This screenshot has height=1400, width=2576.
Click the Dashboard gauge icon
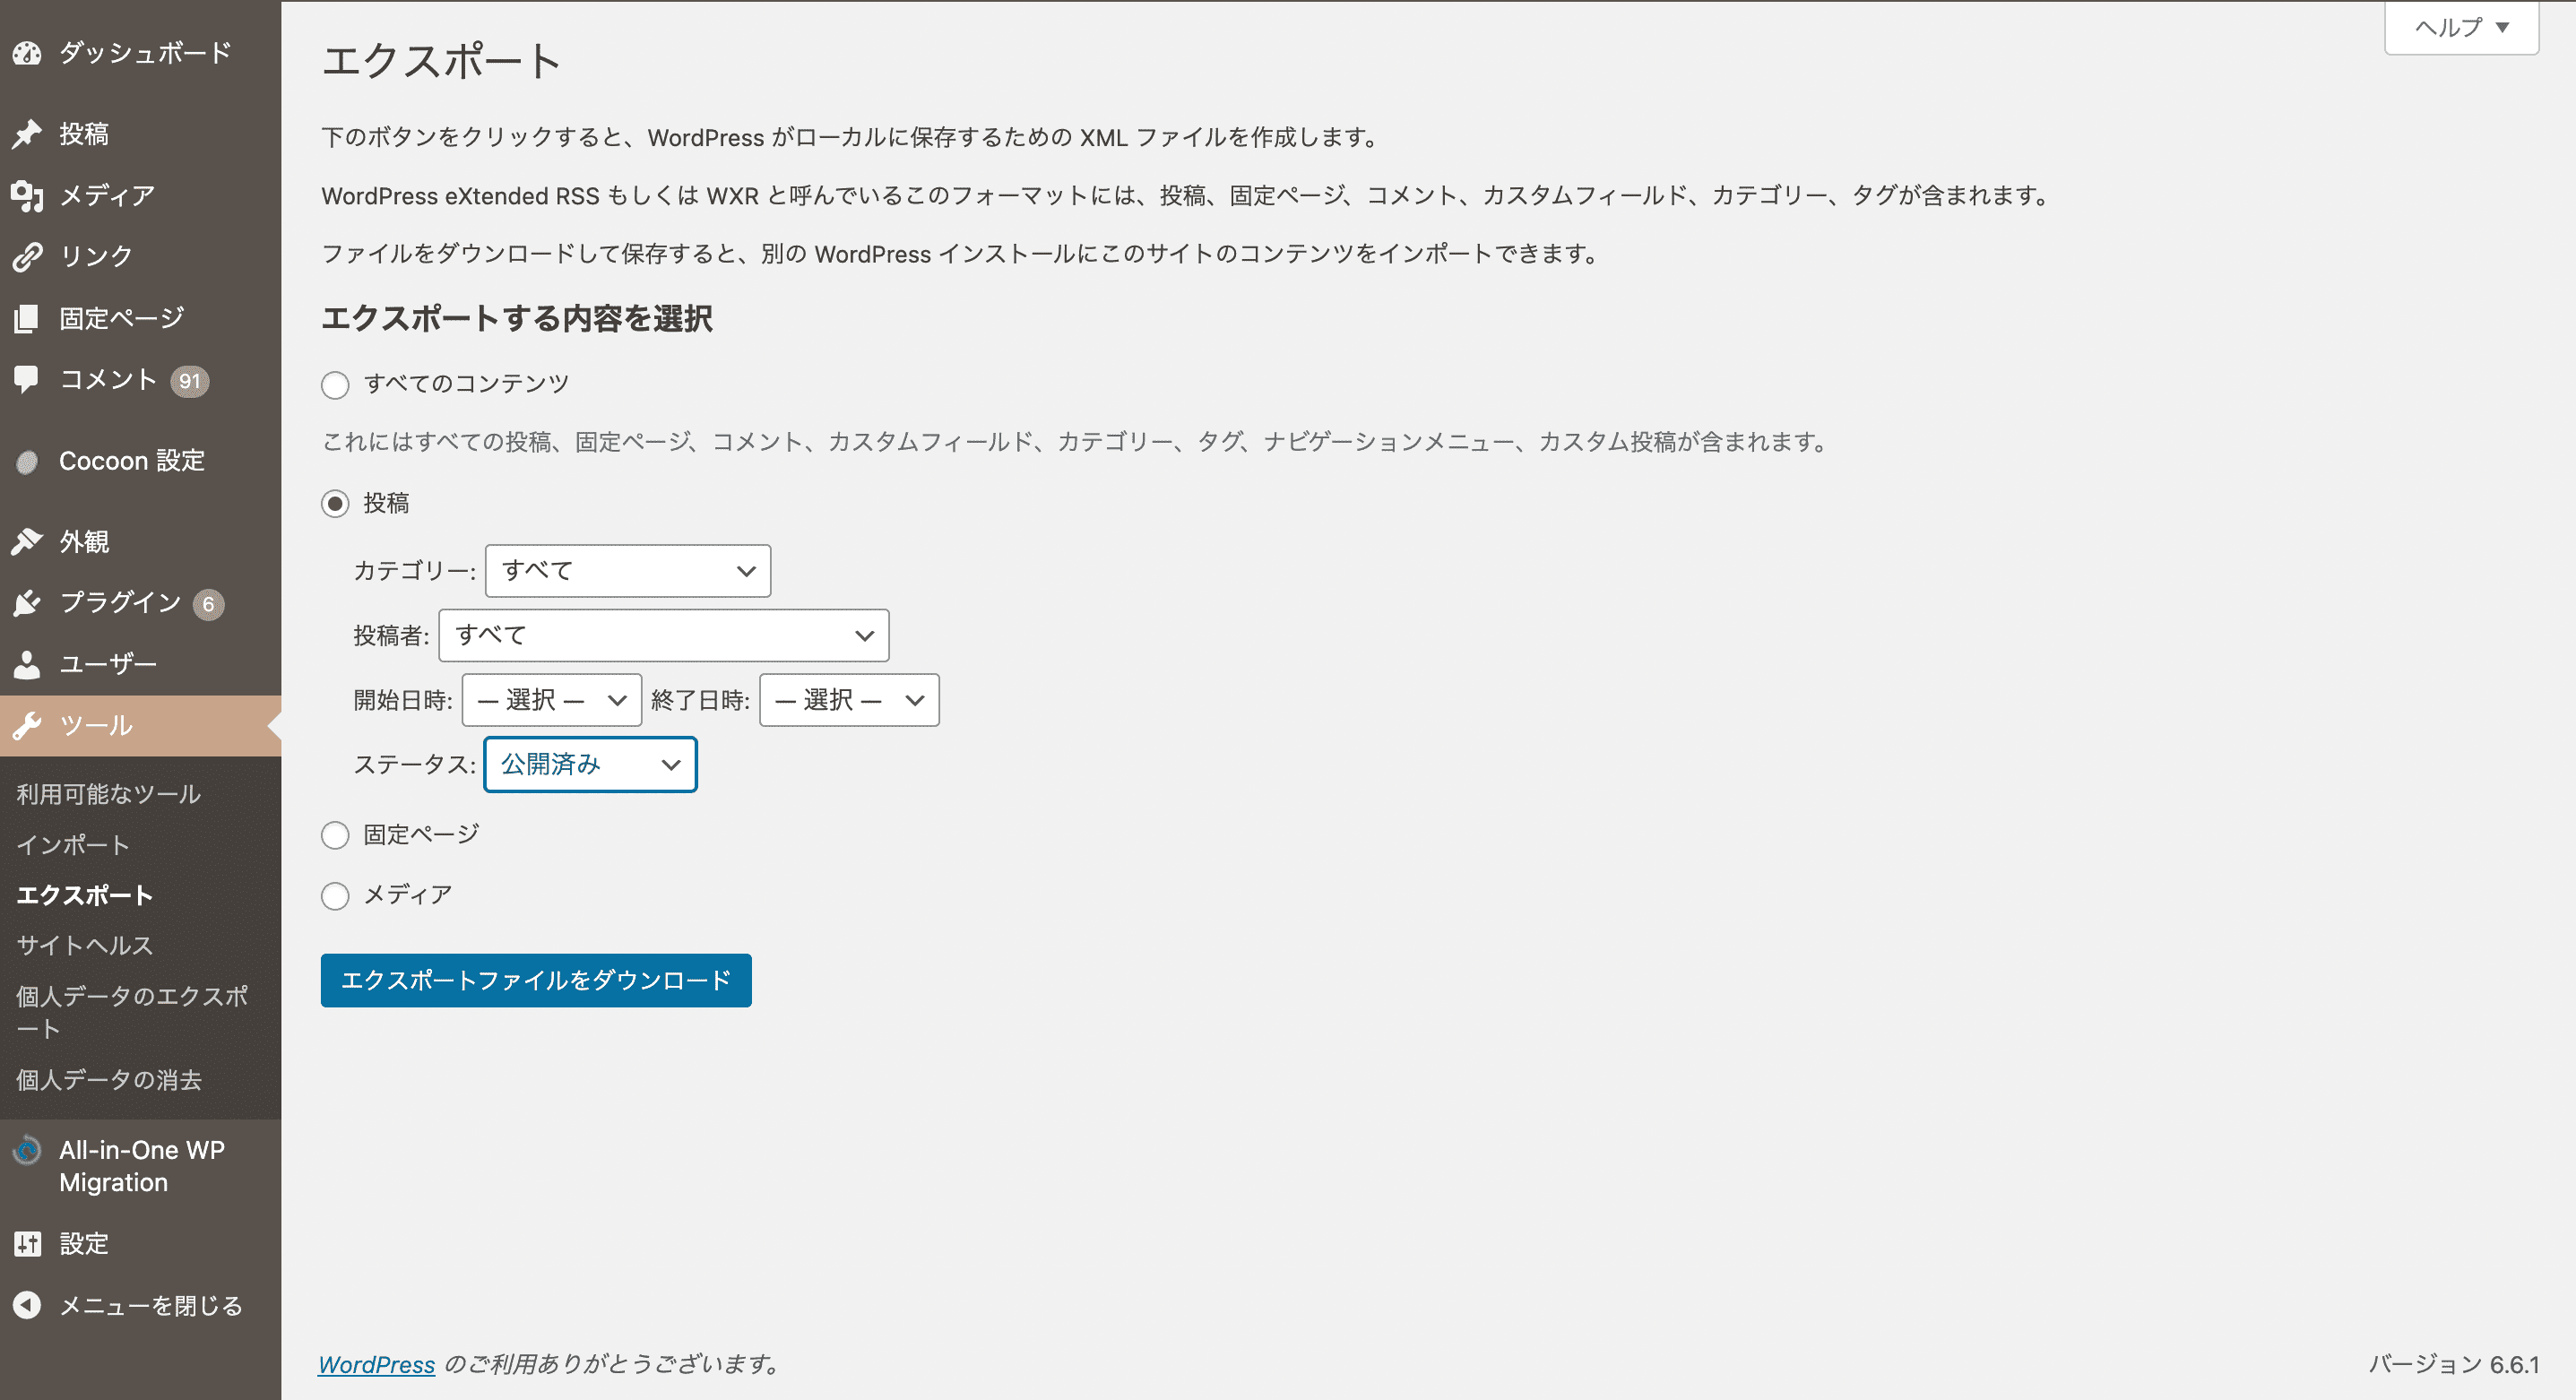(27, 53)
